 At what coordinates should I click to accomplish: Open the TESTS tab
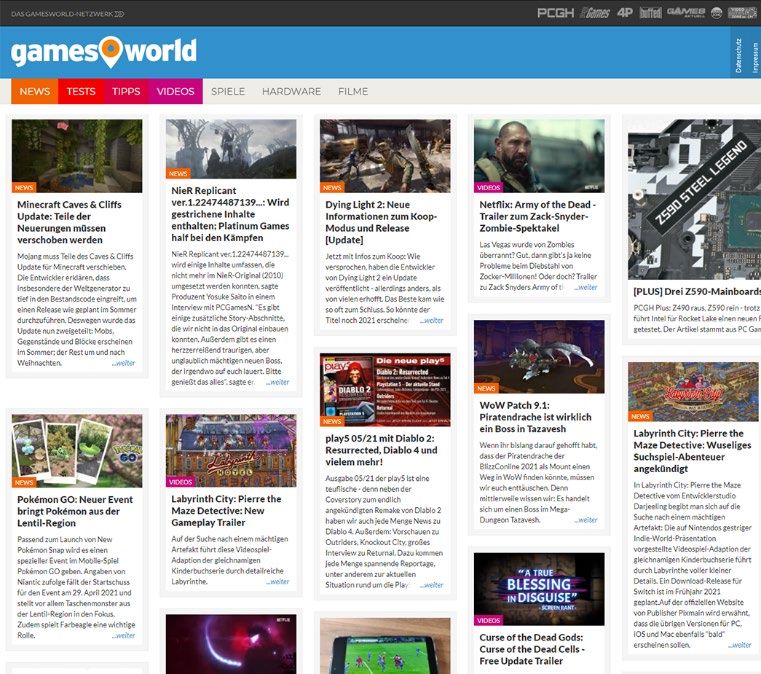tap(81, 91)
